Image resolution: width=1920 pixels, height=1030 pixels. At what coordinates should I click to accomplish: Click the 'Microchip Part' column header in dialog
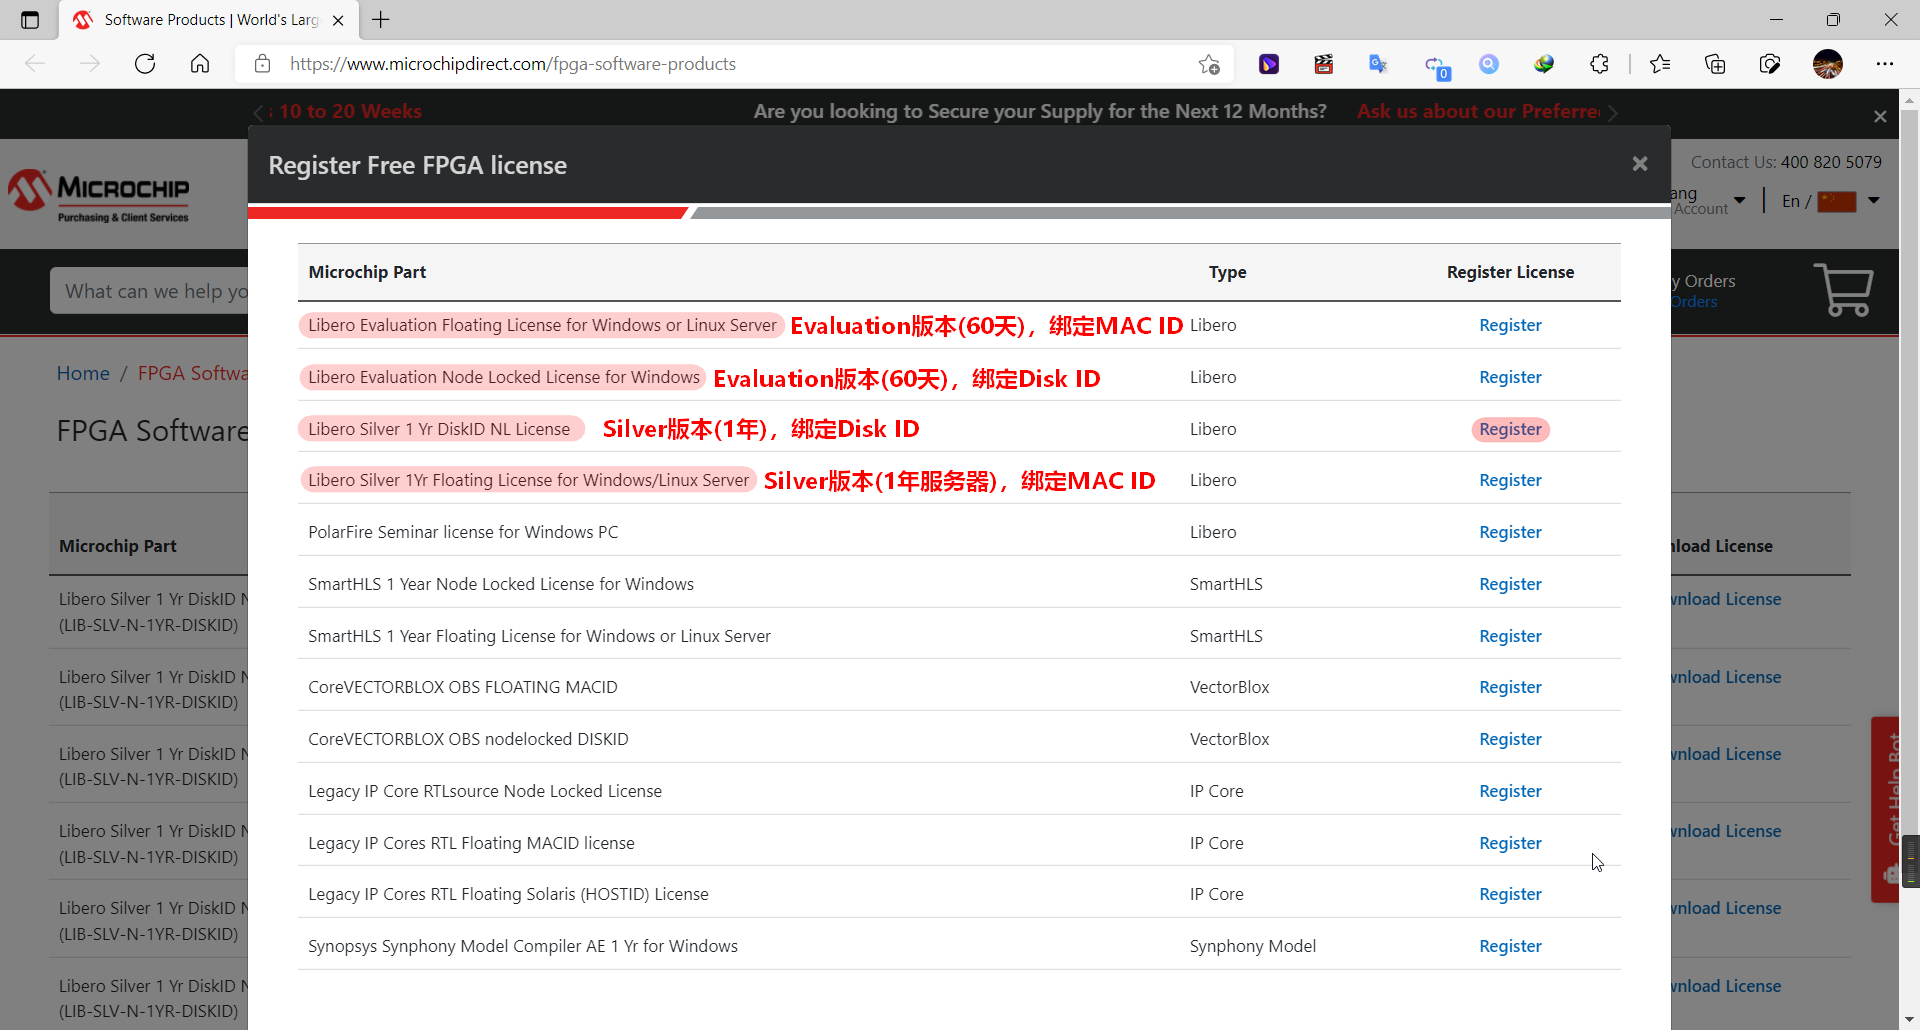tap(367, 272)
